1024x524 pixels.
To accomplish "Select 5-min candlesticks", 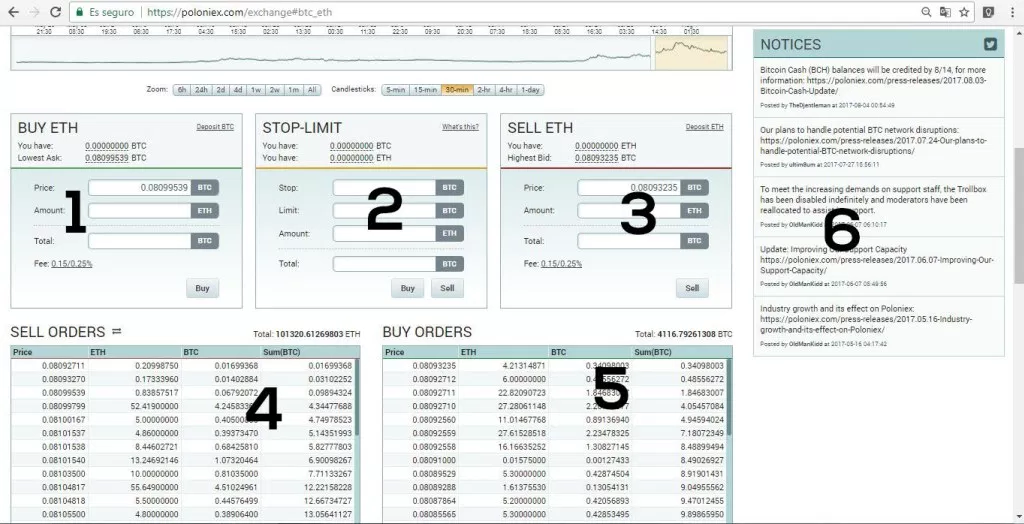I will point(395,90).
